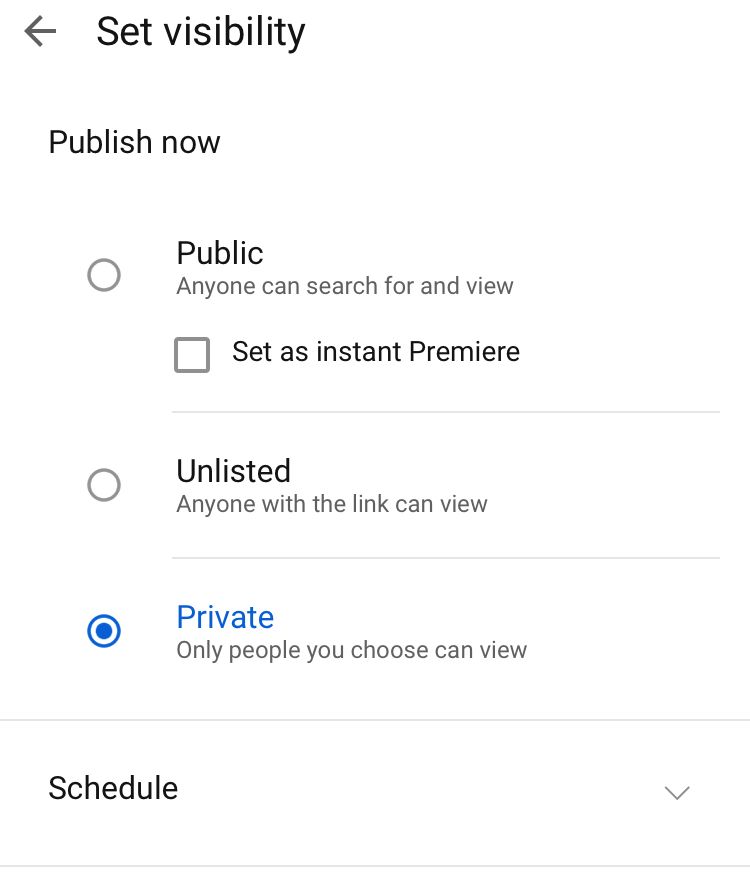Screen dimensions: 750x873
Task: Click the Set visibility page title
Action: (200, 32)
